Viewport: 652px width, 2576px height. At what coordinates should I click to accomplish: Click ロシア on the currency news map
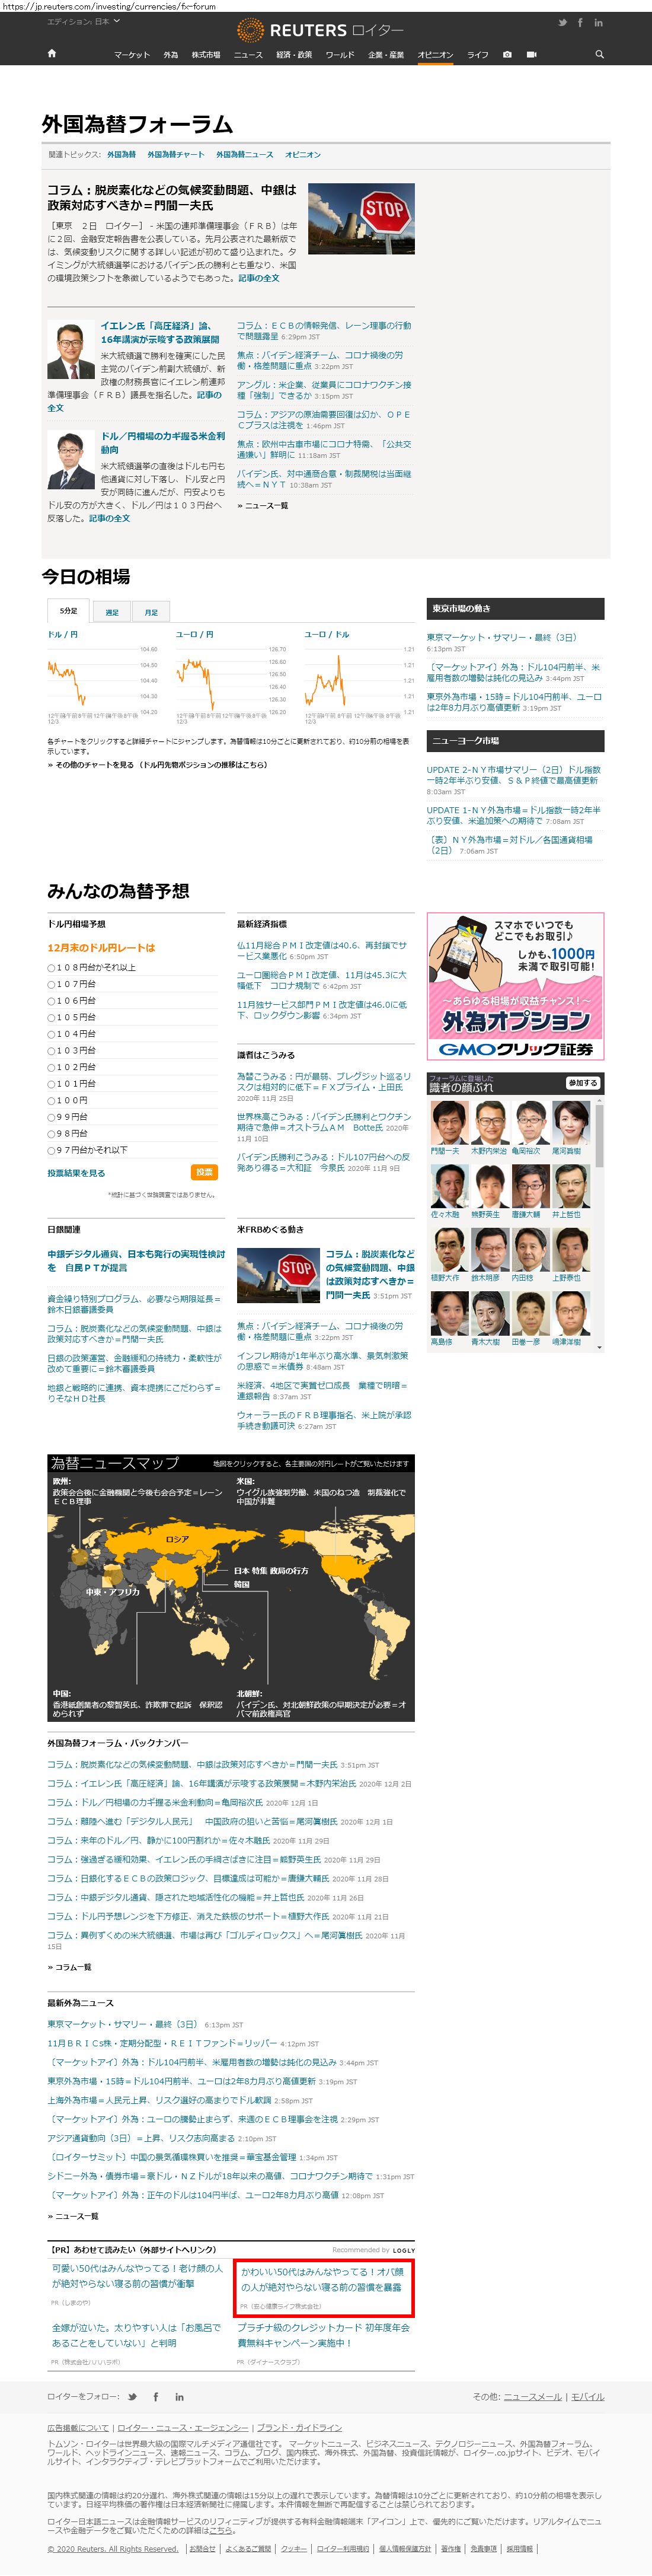[x=177, y=1539]
